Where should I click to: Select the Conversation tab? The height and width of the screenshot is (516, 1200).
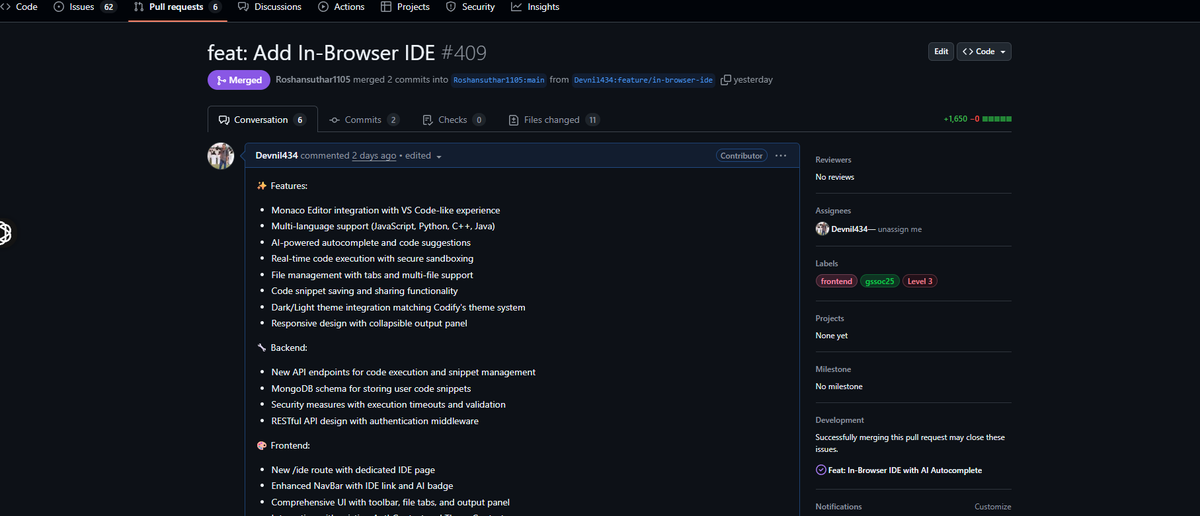coord(262,120)
